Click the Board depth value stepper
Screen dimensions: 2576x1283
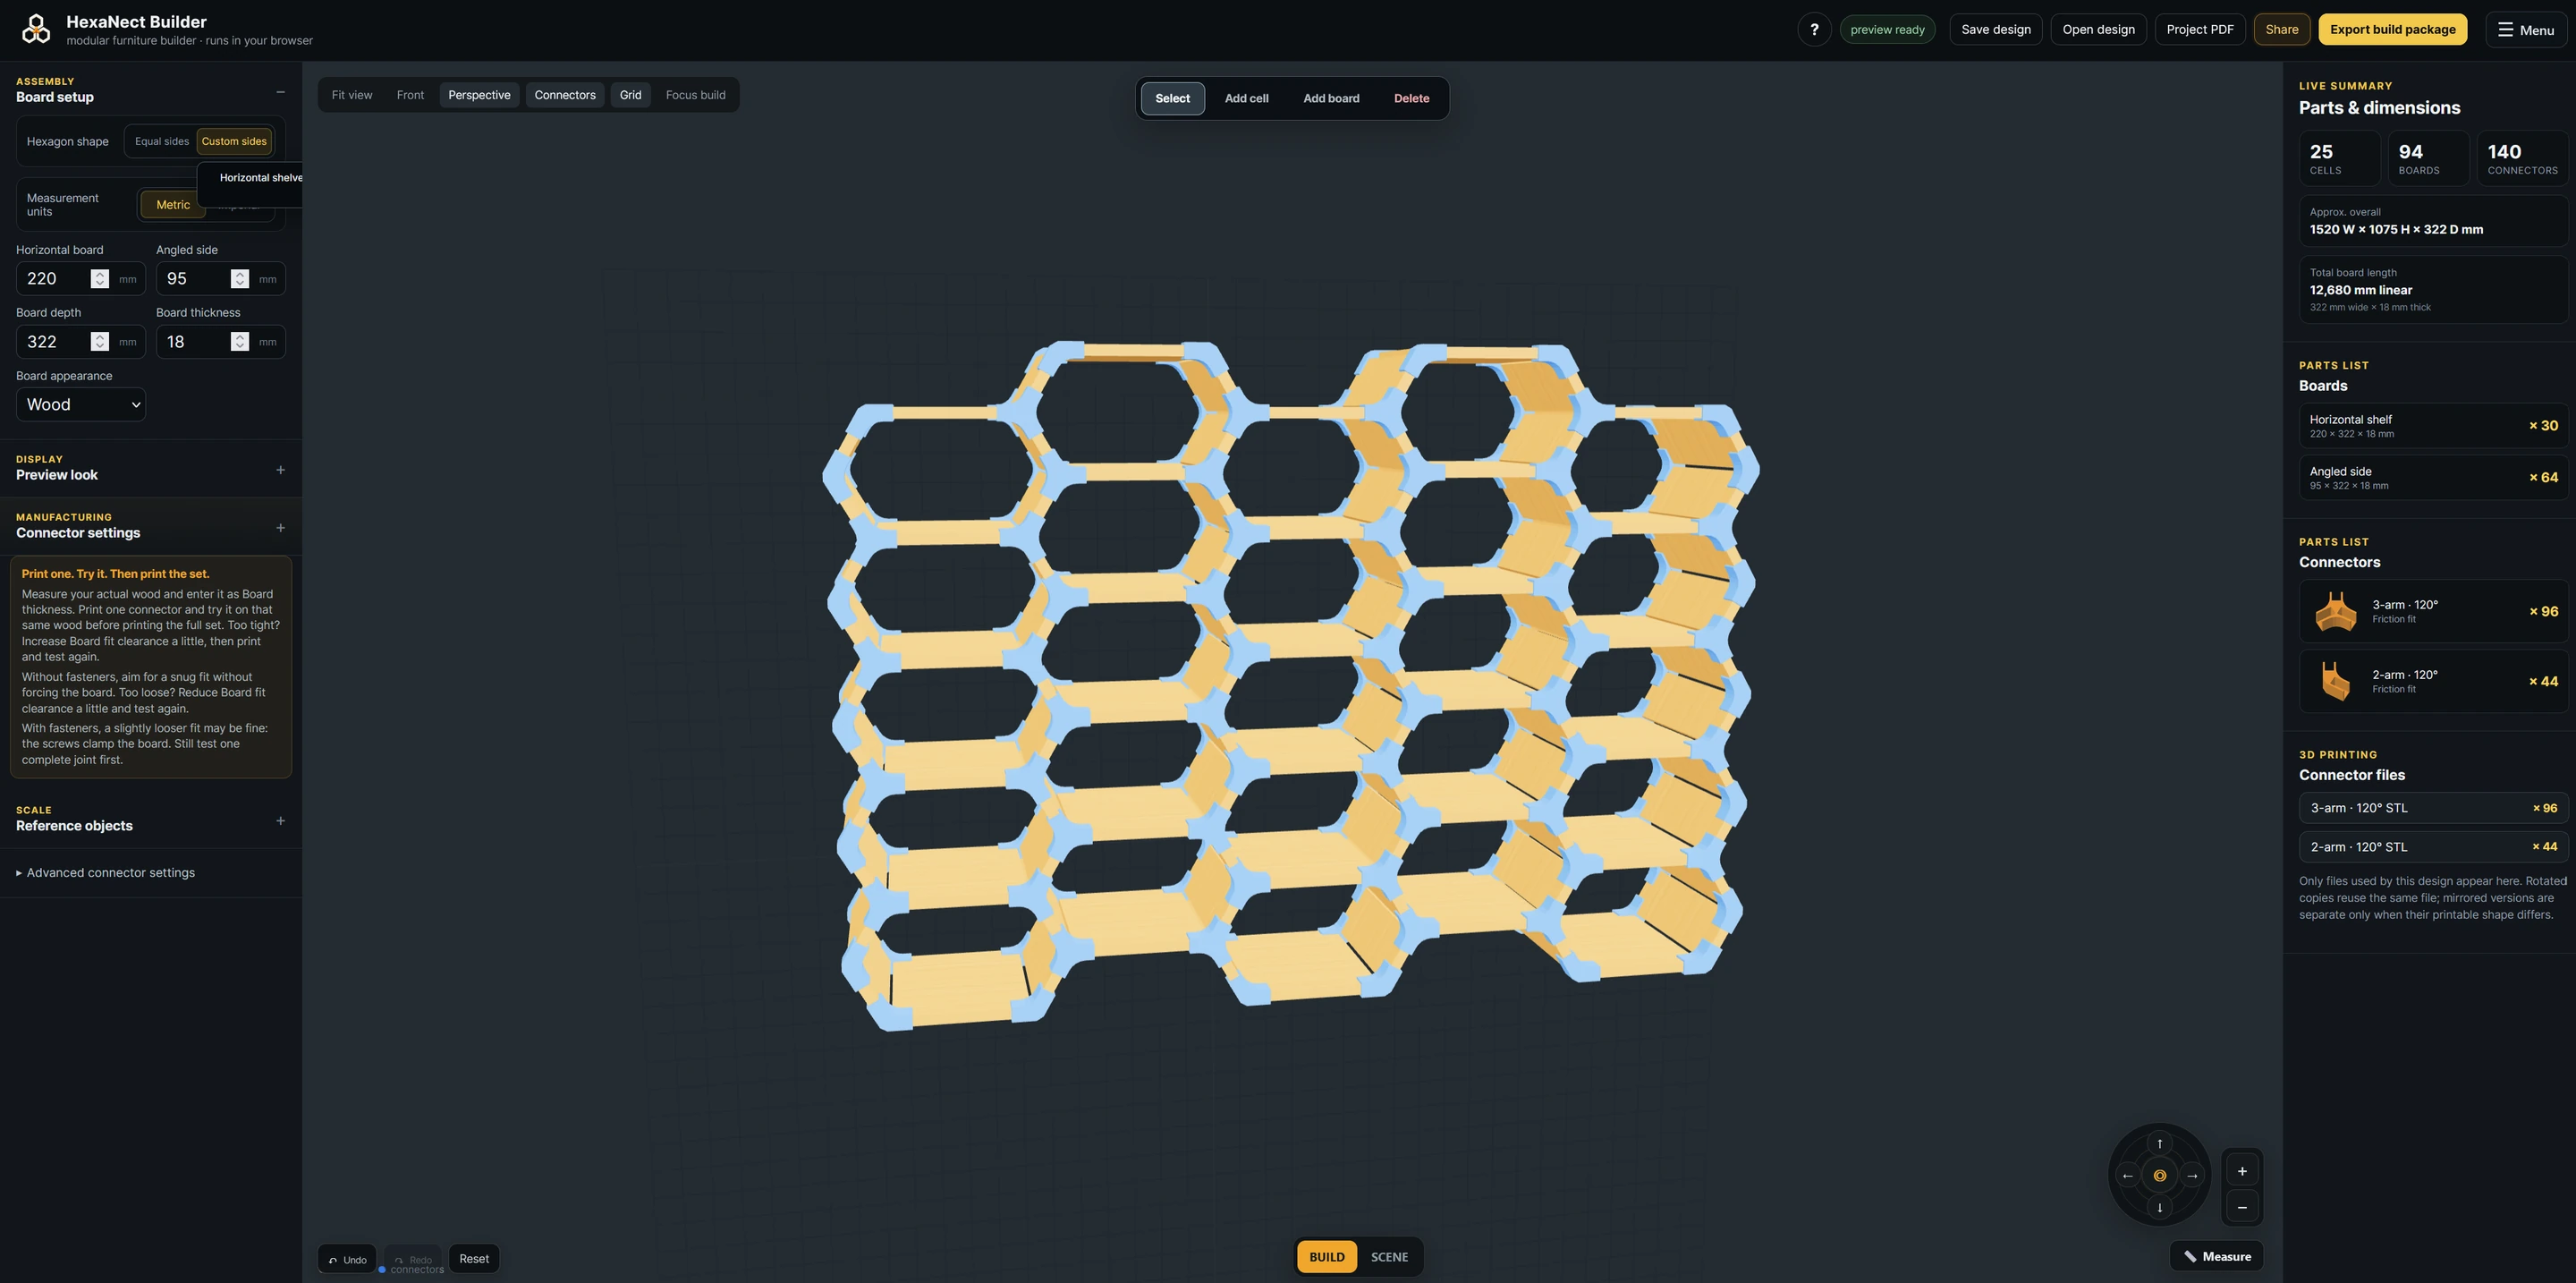coord(99,342)
